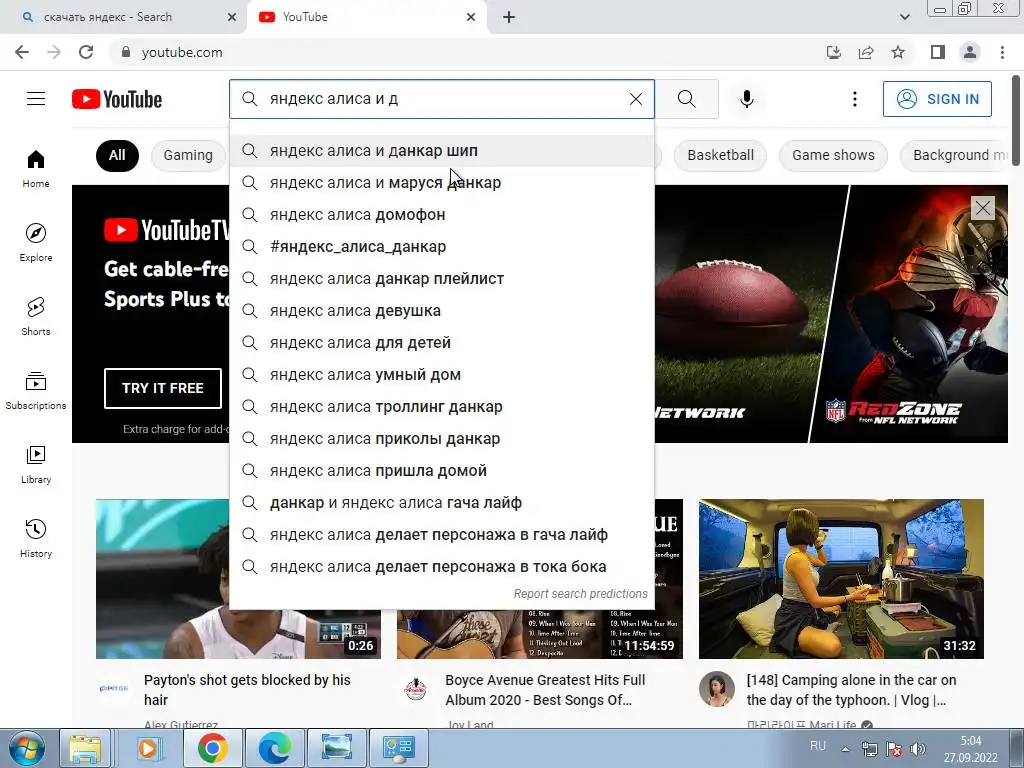Open a new browser tab

509,17
